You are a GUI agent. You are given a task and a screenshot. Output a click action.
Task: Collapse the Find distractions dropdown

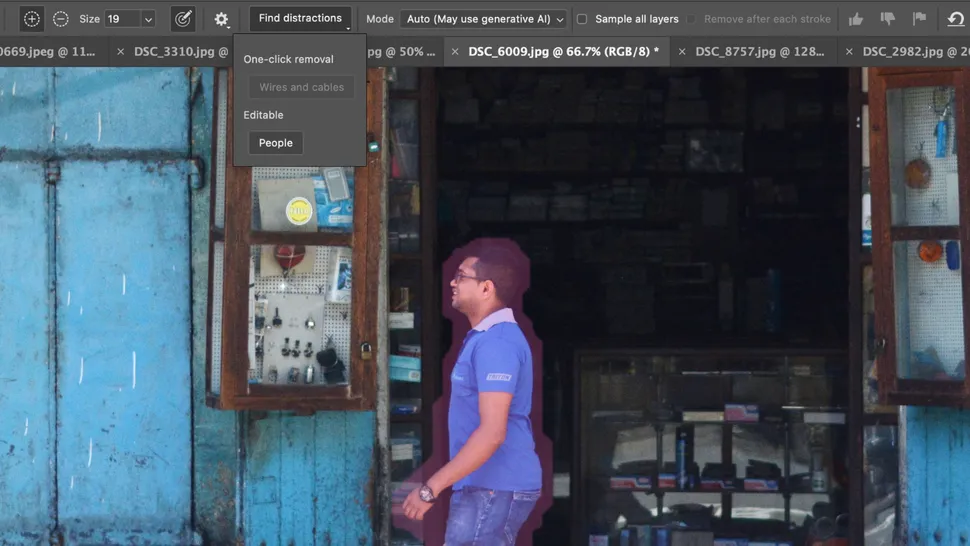click(x=300, y=19)
